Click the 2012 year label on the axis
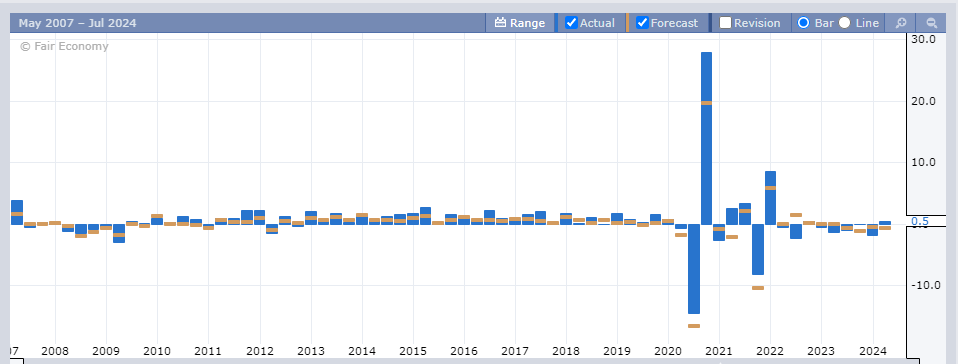 coord(260,351)
